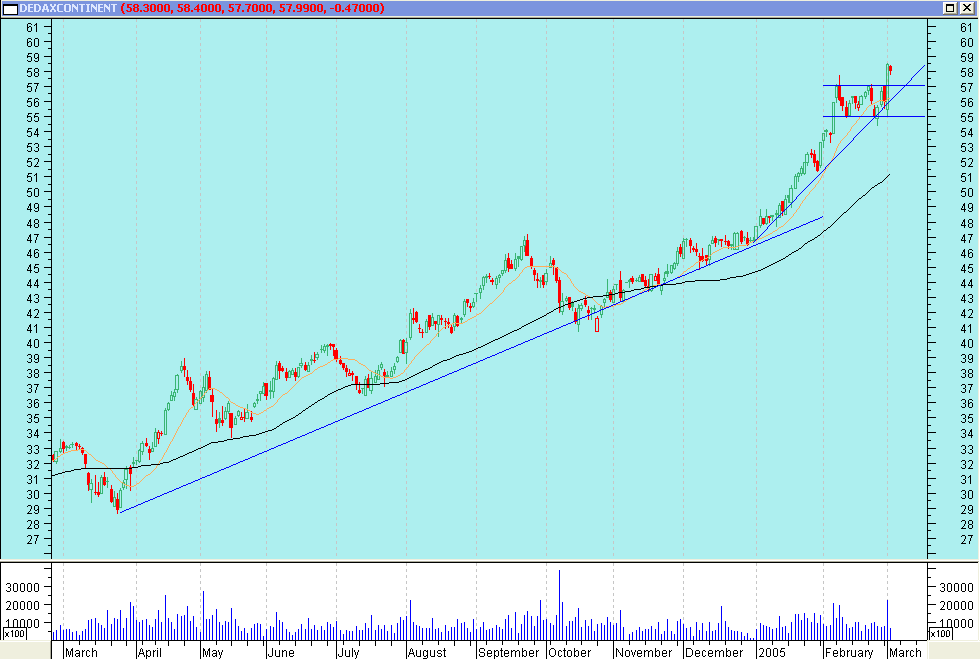Click the latest candlestick near 58
Screen dimensions: 980x659
click(x=889, y=69)
